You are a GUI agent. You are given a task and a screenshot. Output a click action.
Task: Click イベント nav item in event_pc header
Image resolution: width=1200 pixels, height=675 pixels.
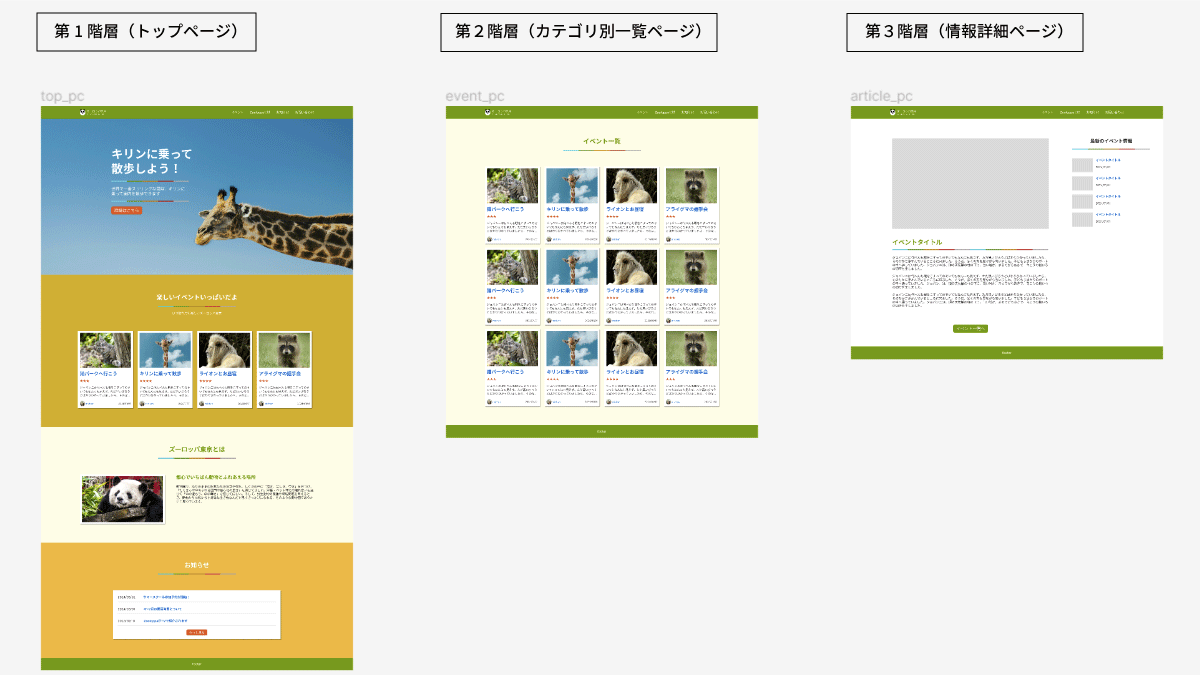642,112
